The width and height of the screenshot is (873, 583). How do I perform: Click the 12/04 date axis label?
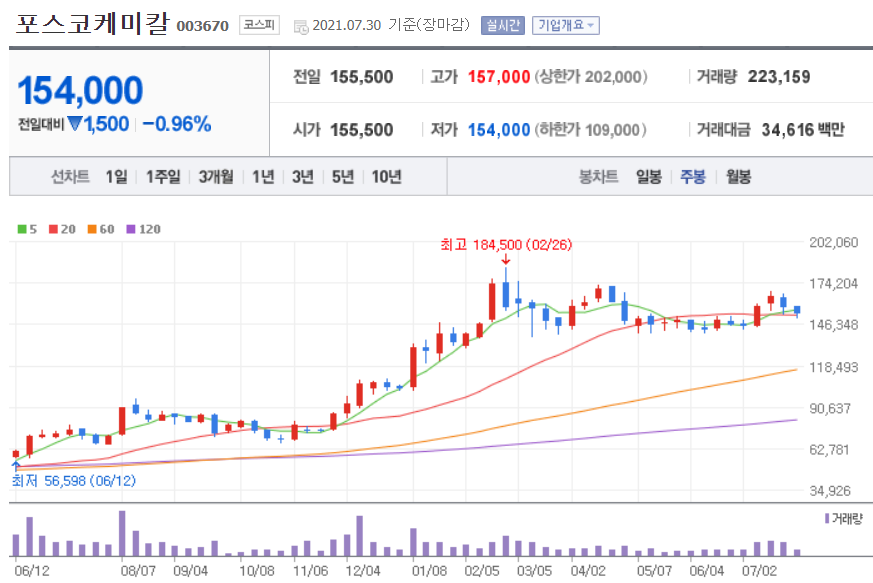(363, 571)
